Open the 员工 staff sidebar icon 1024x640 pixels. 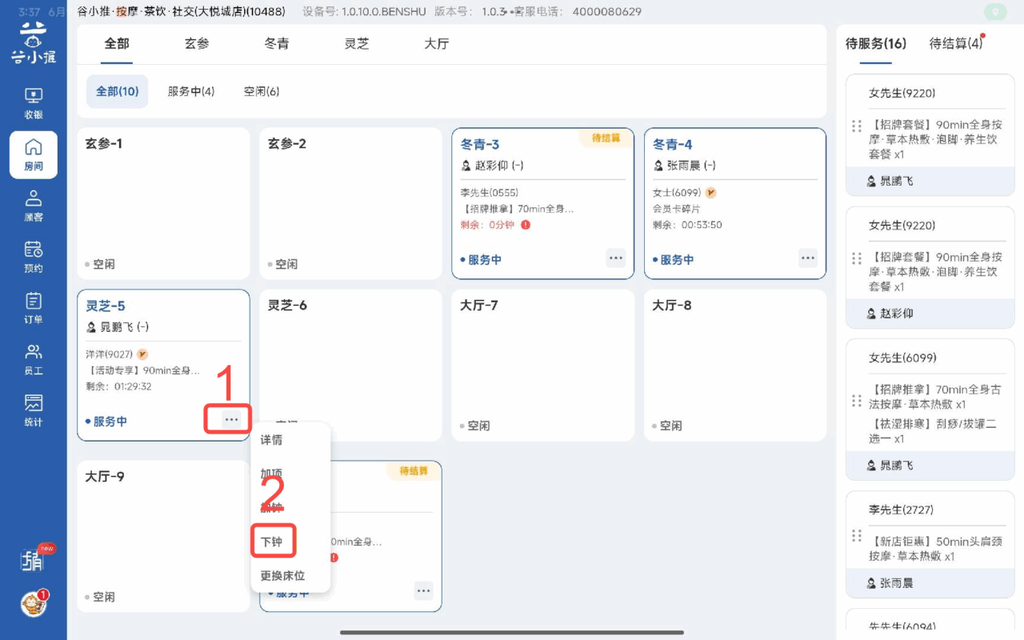33,359
